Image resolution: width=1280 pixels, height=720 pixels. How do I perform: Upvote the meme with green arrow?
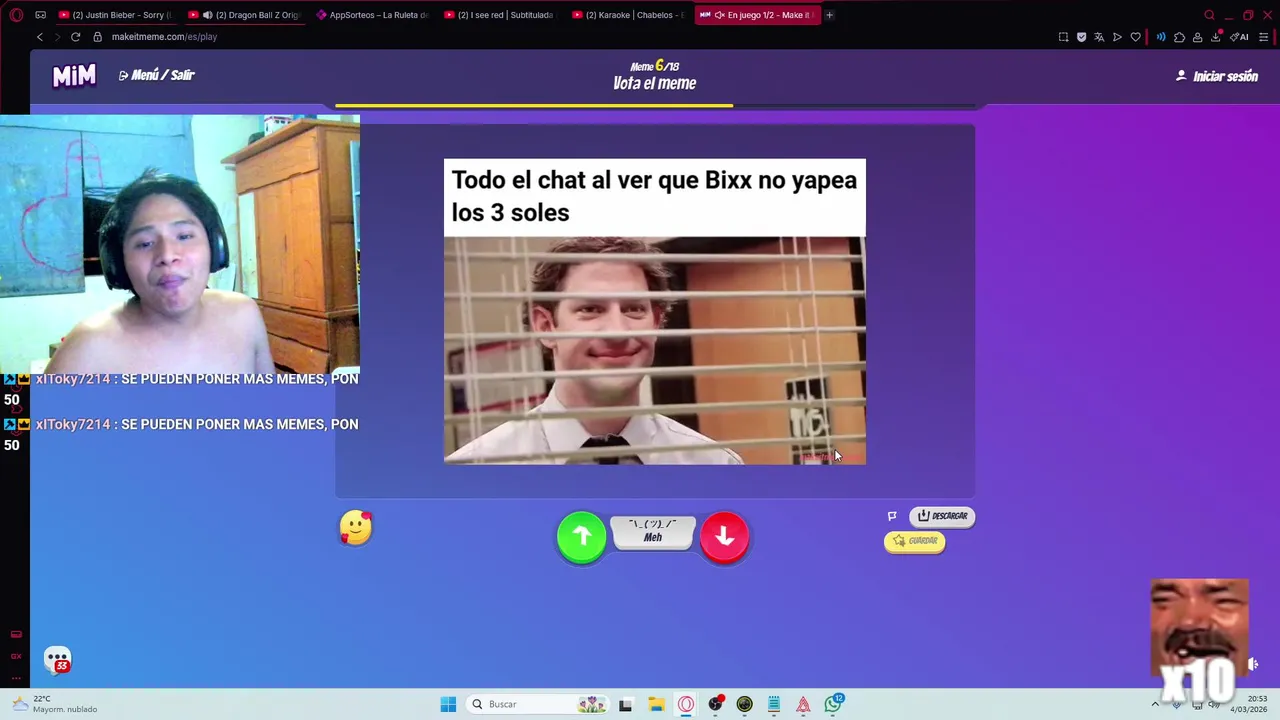click(x=581, y=537)
